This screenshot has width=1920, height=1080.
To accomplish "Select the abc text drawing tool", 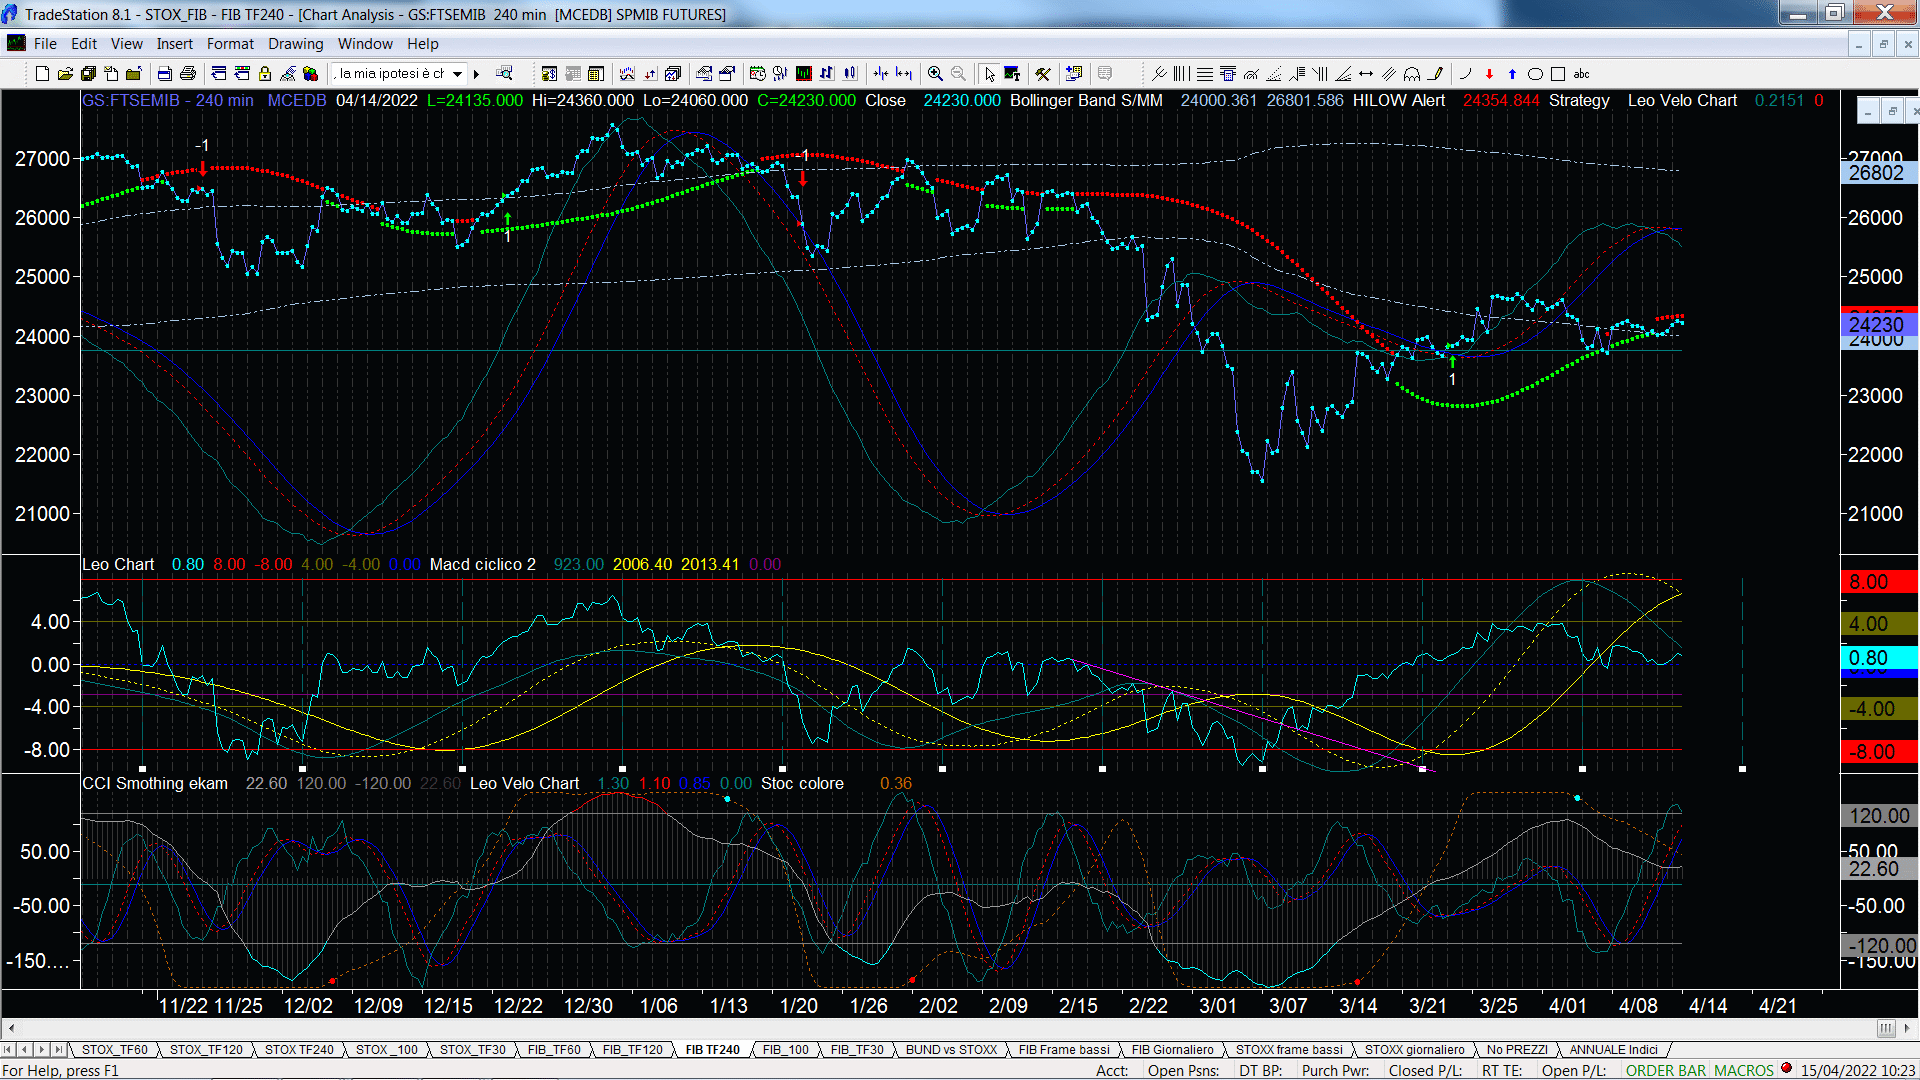I will pyautogui.click(x=1581, y=73).
